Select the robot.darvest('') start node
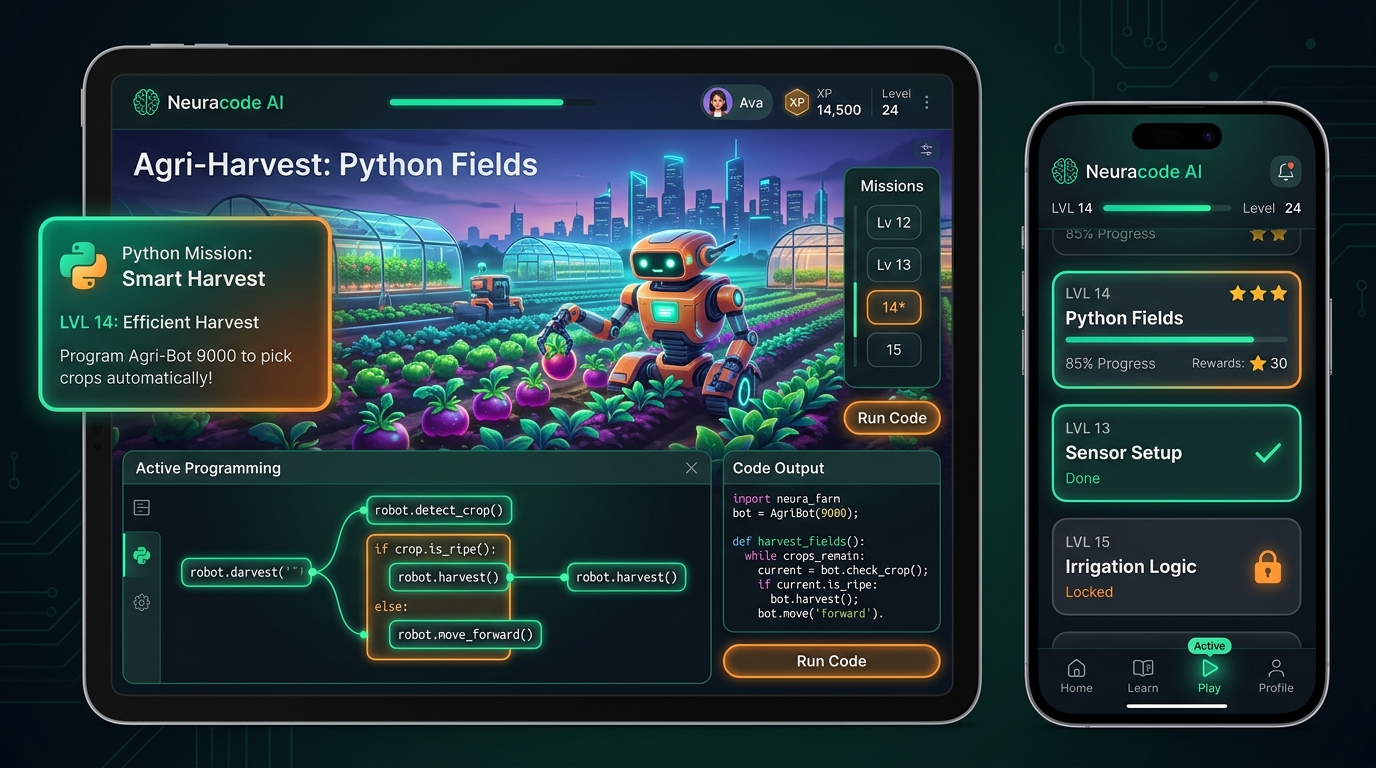Screen dimensions: 1376x768 [x=247, y=572]
